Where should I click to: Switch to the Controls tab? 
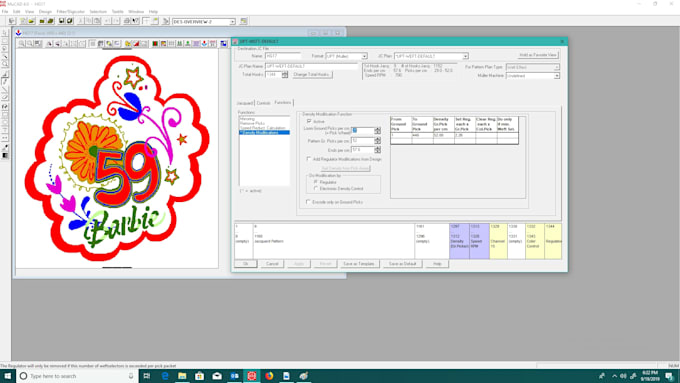[x=263, y=103]
